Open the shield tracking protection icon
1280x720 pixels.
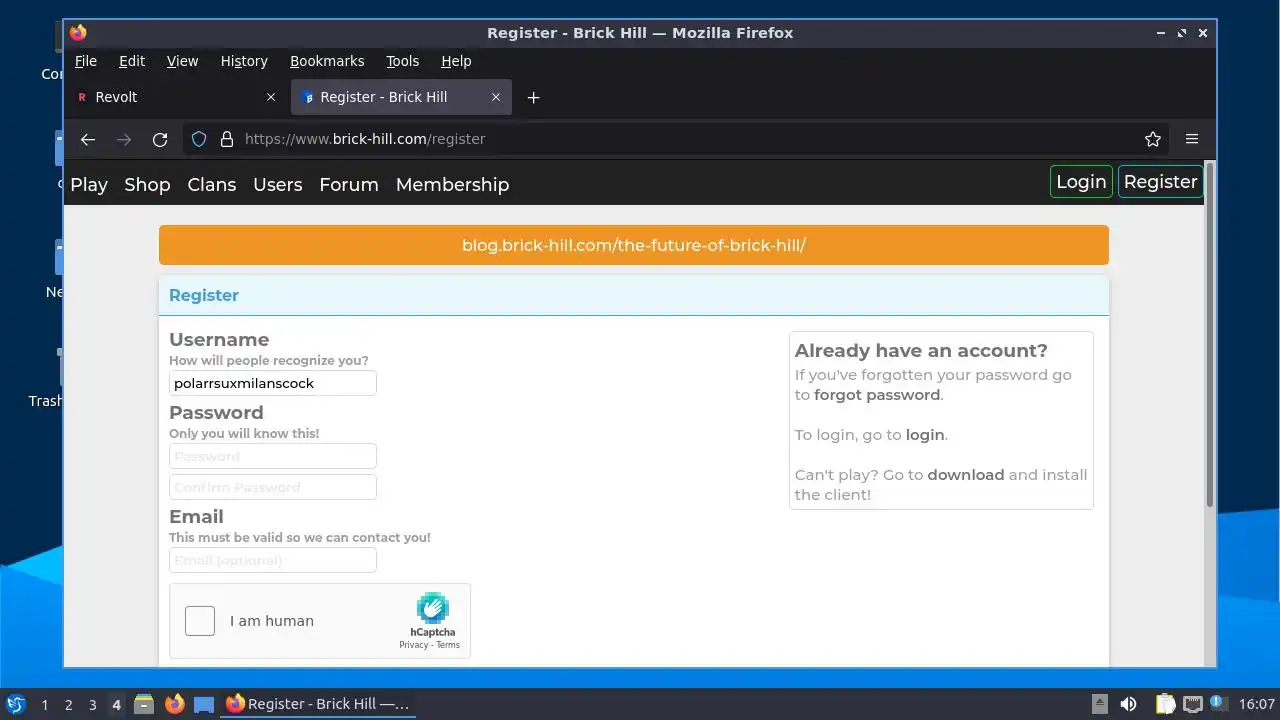(199, 139)
